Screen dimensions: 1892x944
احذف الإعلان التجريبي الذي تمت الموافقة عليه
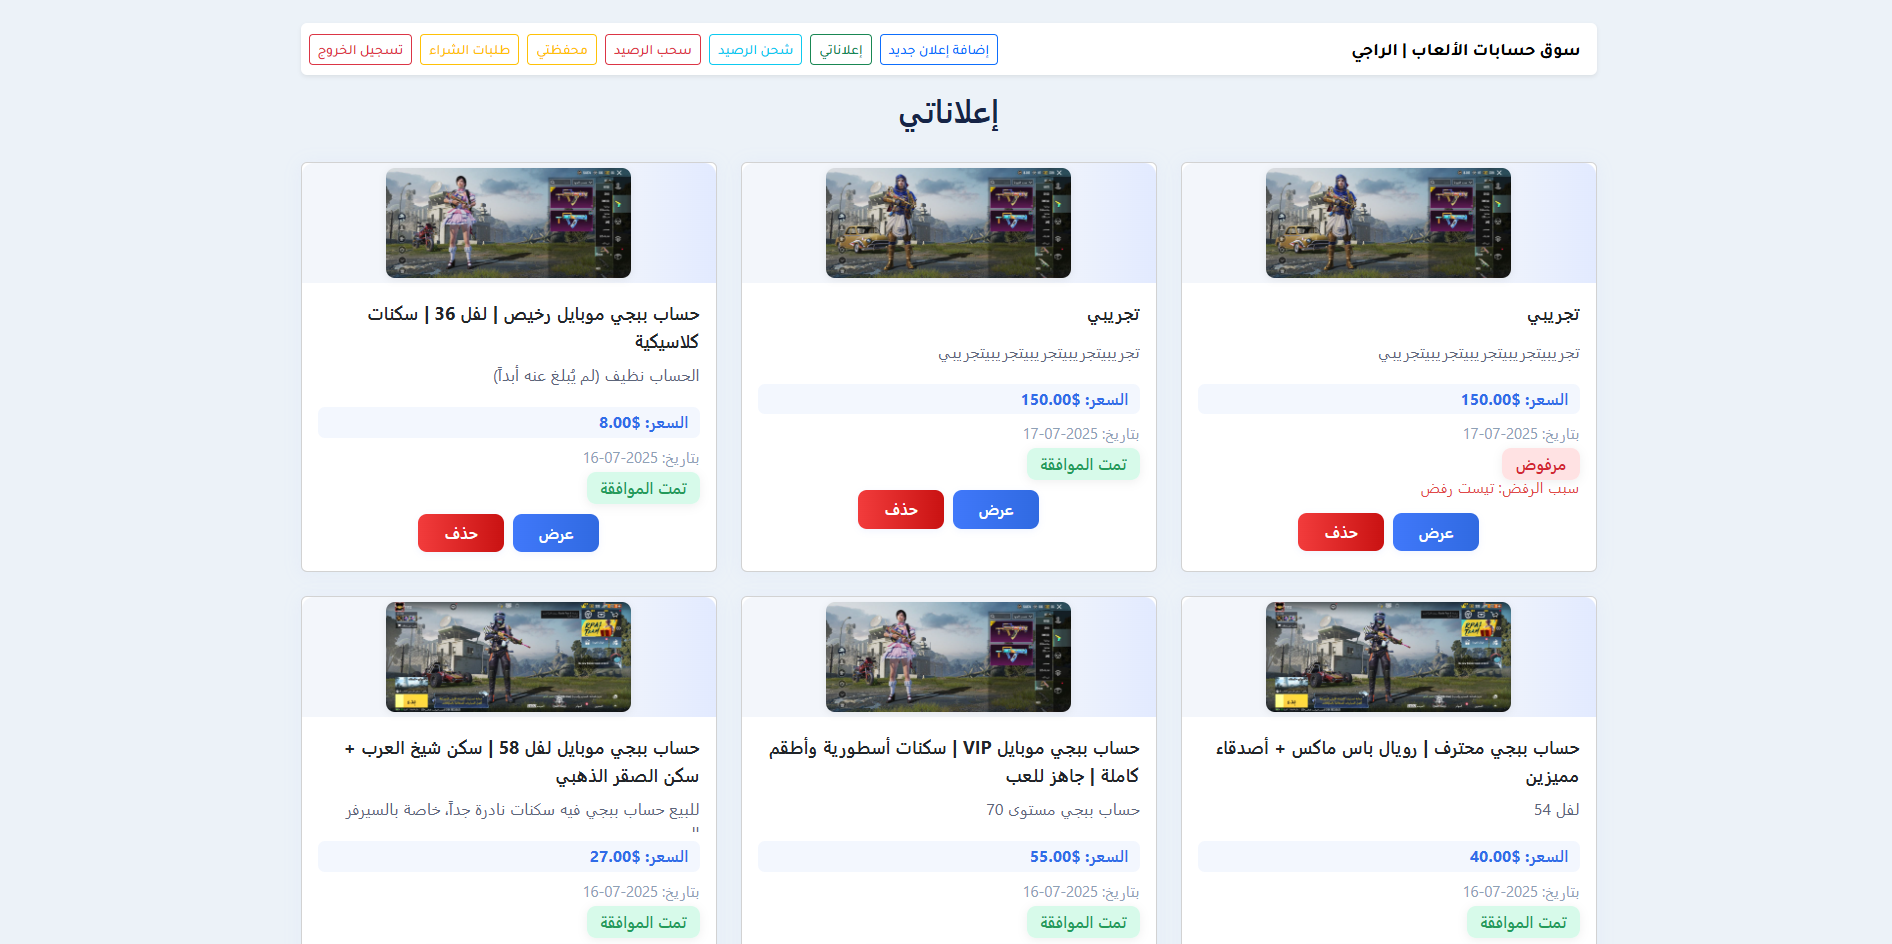(x=900, y=509)
